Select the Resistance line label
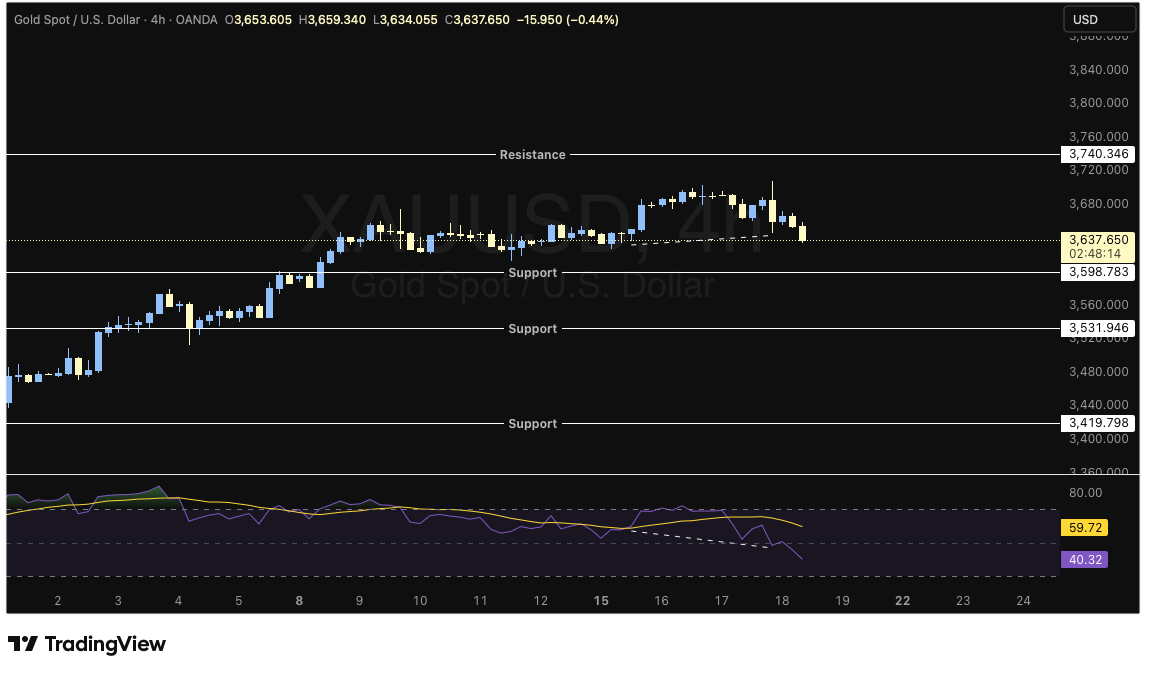The image size is (1150, 674). click(x=532, y=155)
